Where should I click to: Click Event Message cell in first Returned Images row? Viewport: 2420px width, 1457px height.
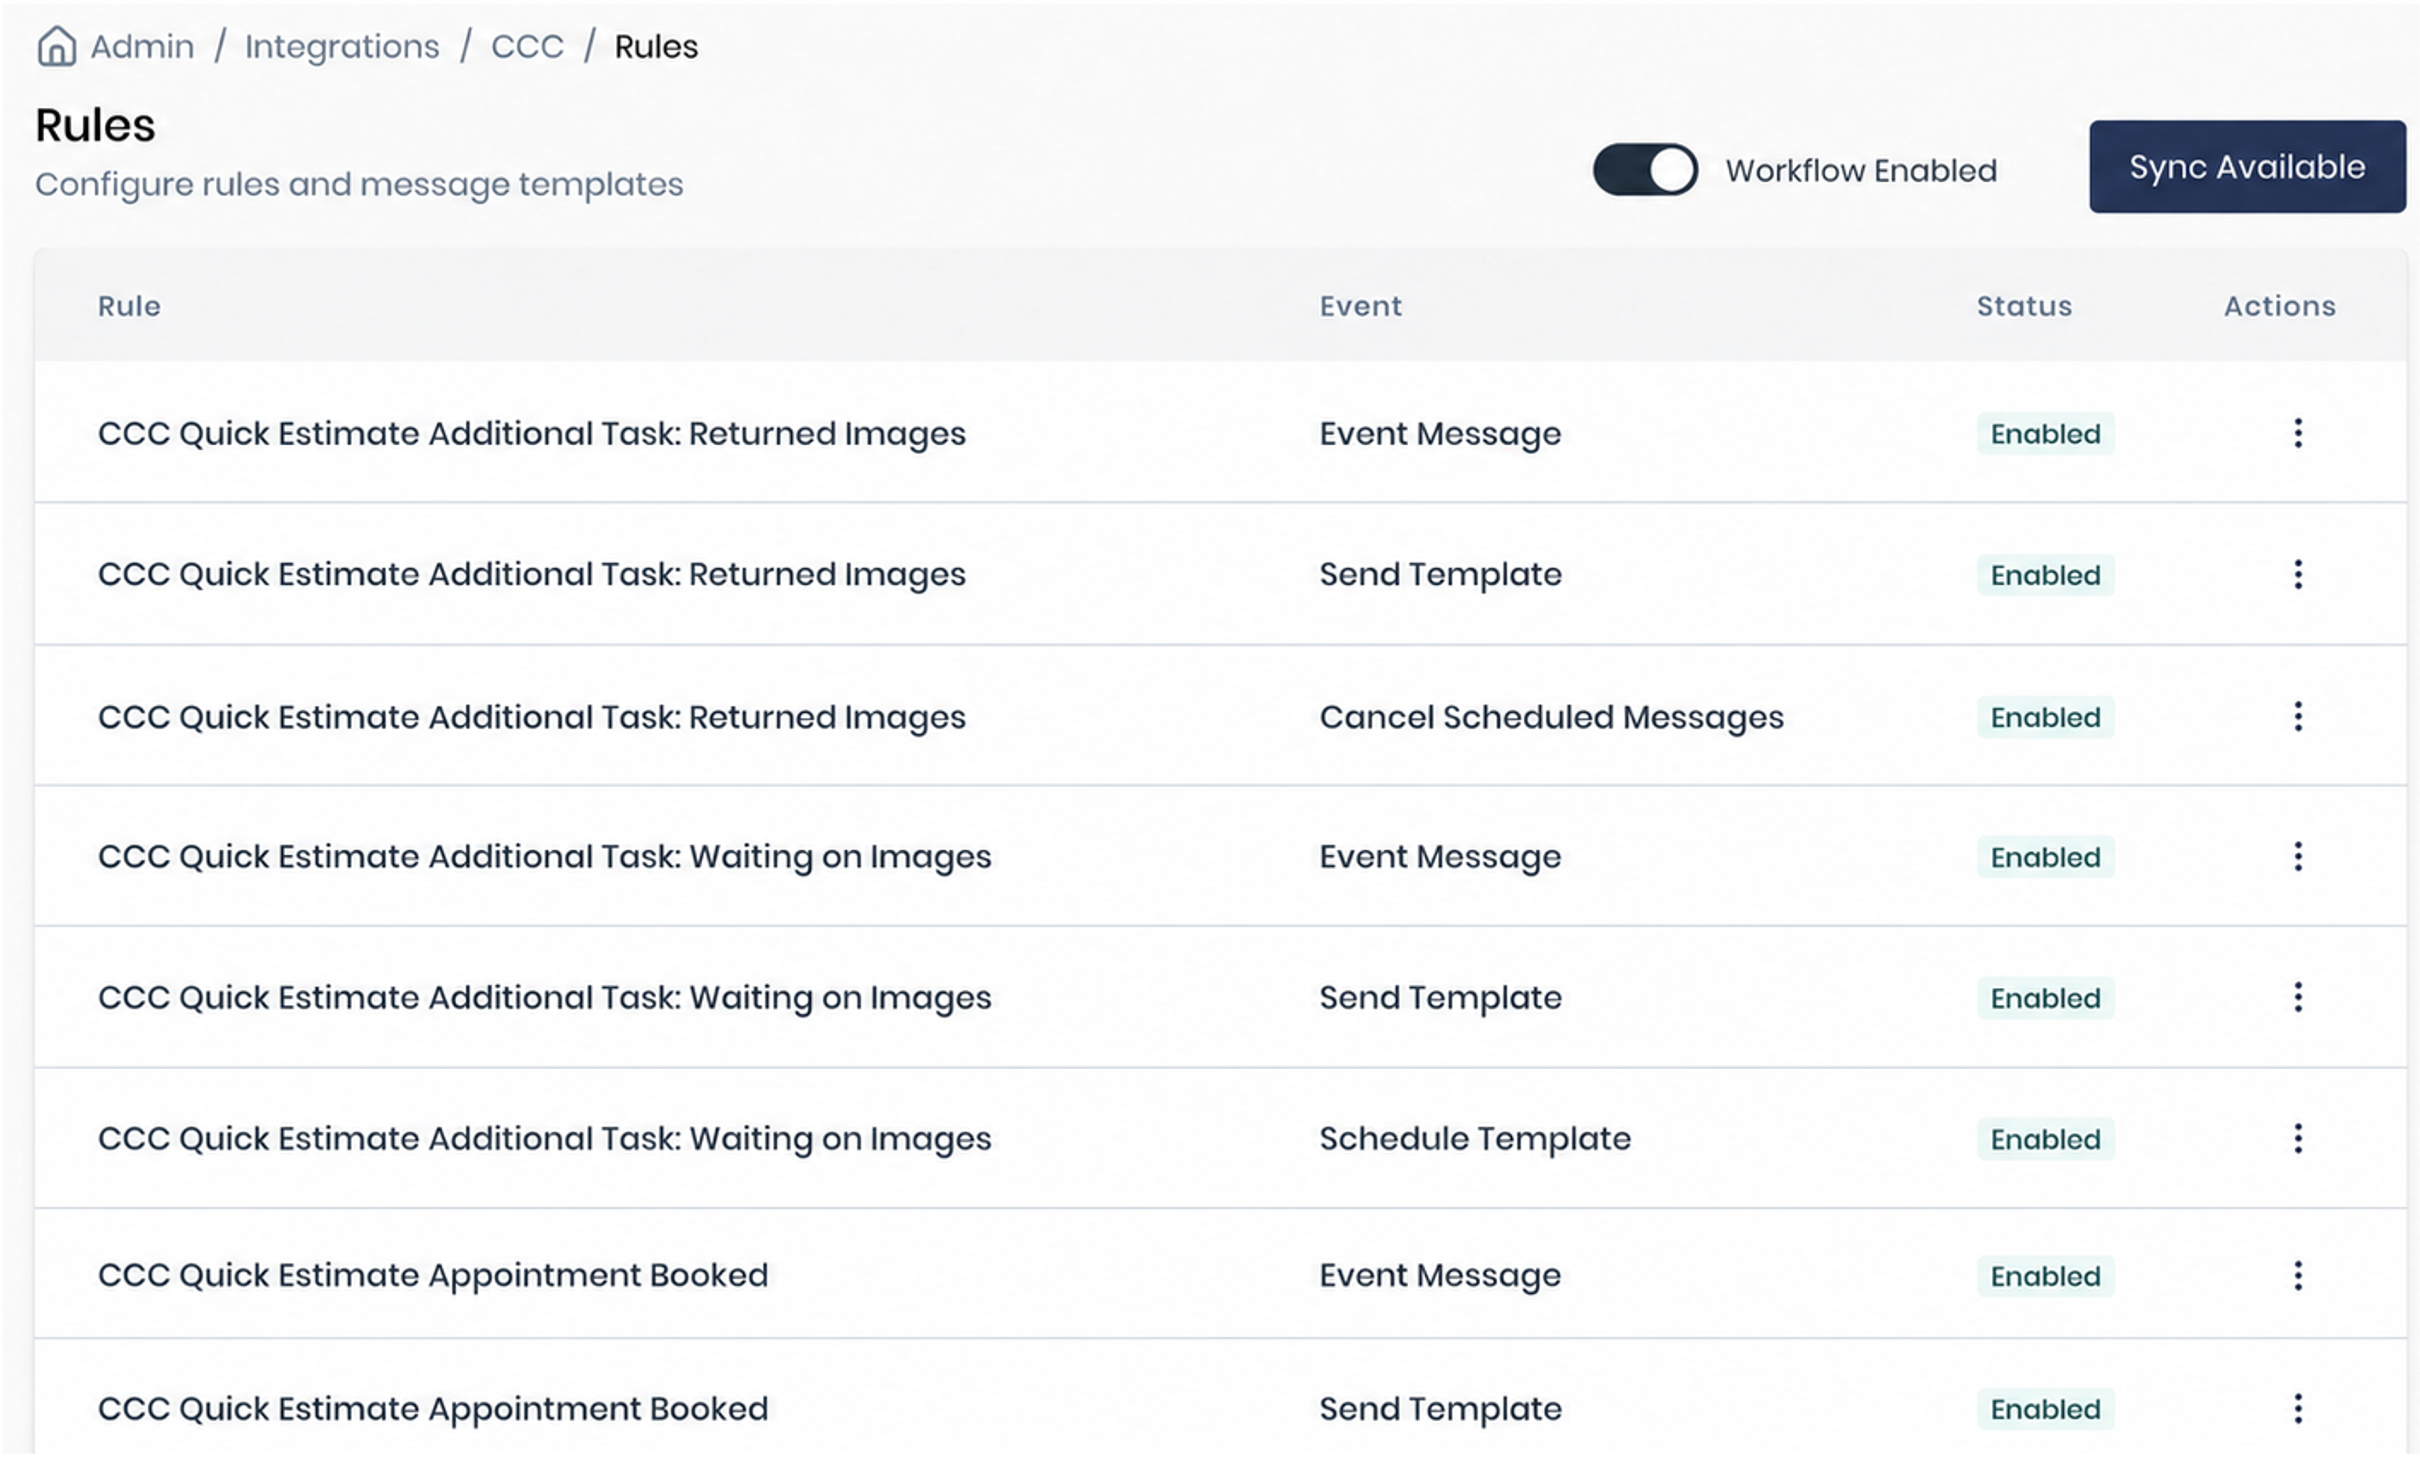click(1440, 434)
